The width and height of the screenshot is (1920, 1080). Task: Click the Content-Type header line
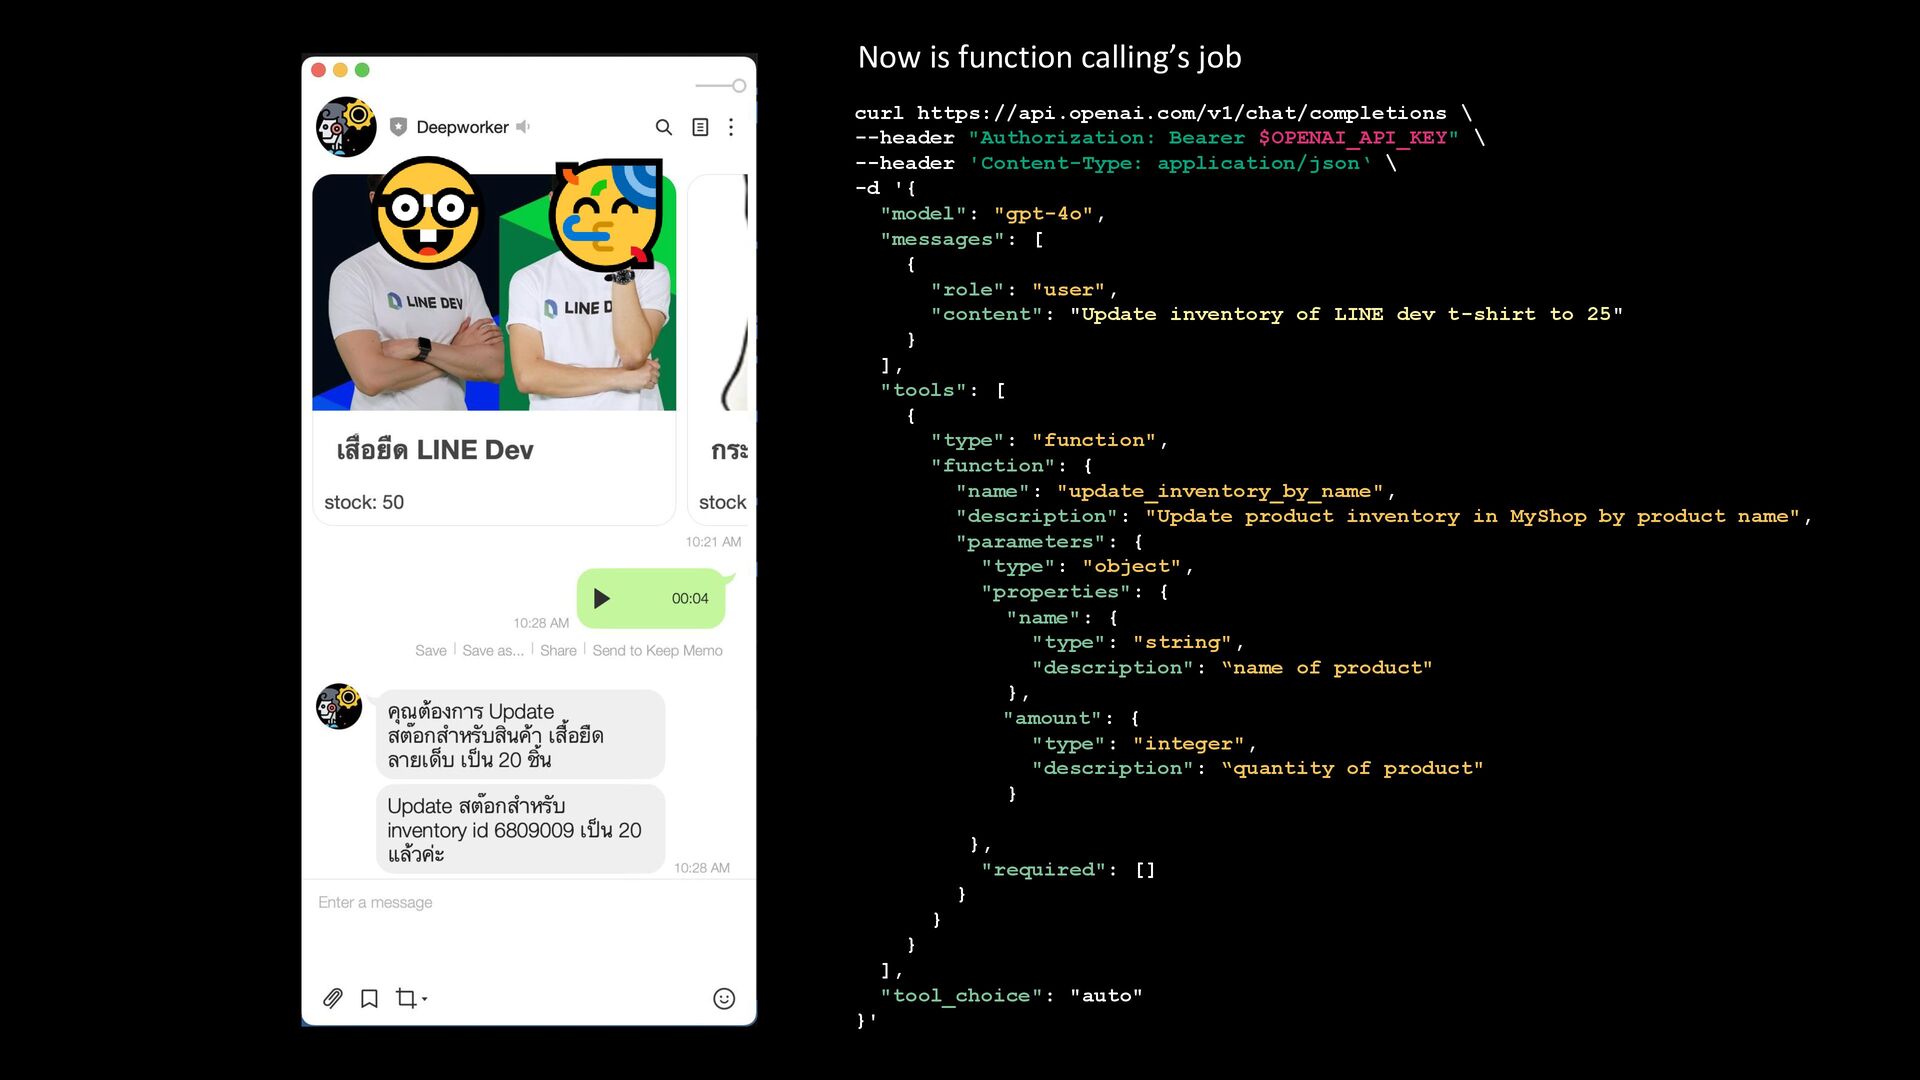click(x=1125, y=163)
